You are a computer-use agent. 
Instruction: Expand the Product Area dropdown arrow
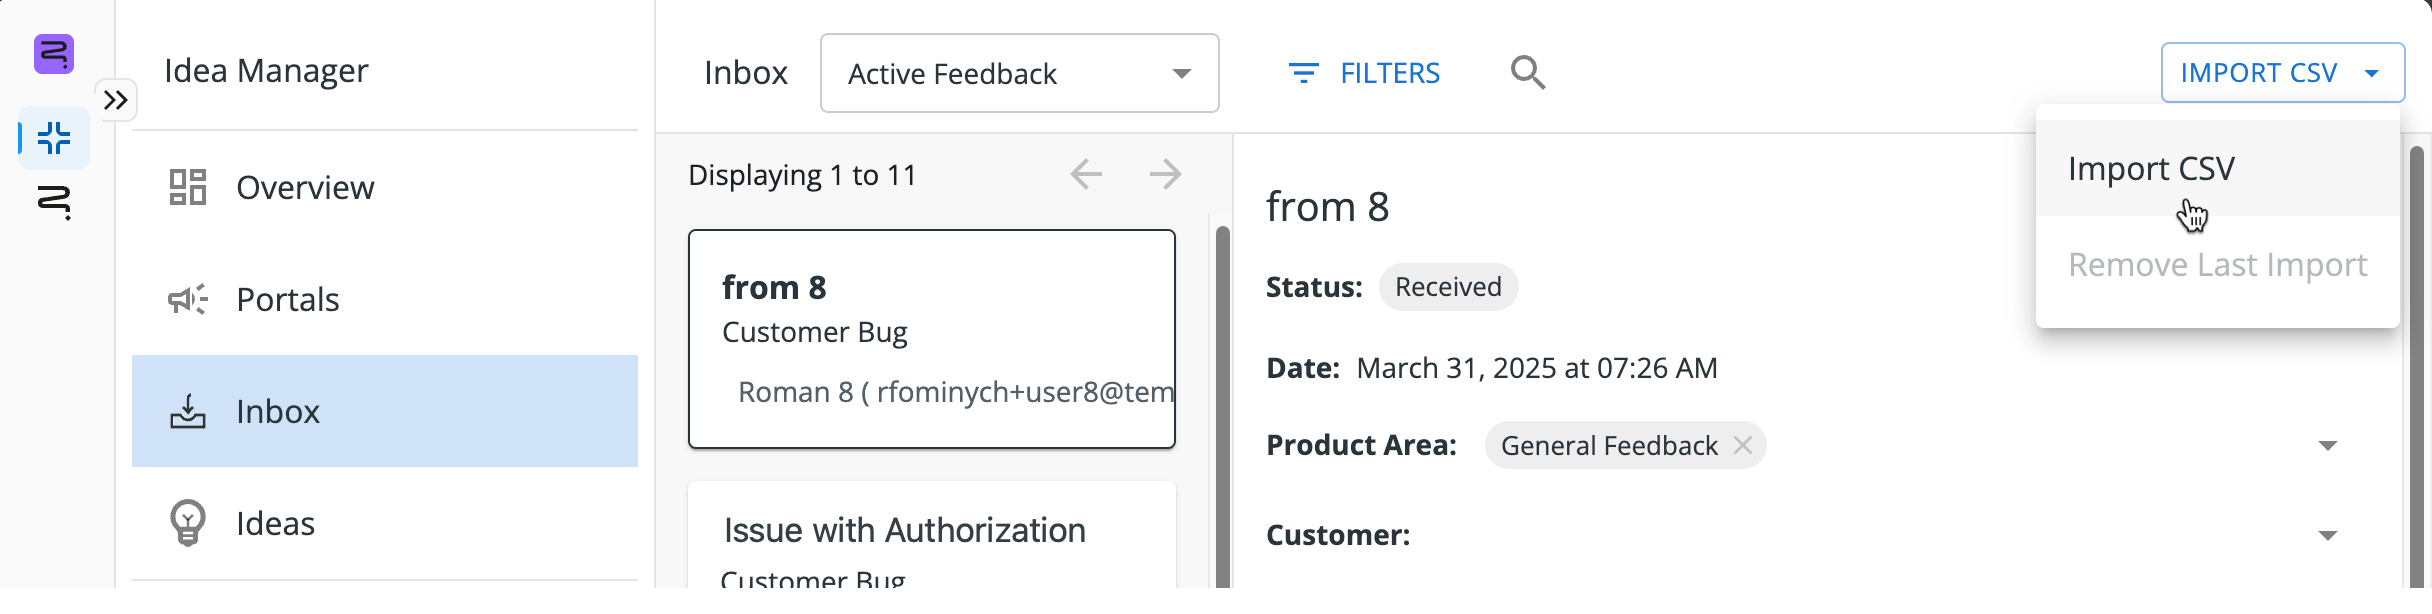2330,445
